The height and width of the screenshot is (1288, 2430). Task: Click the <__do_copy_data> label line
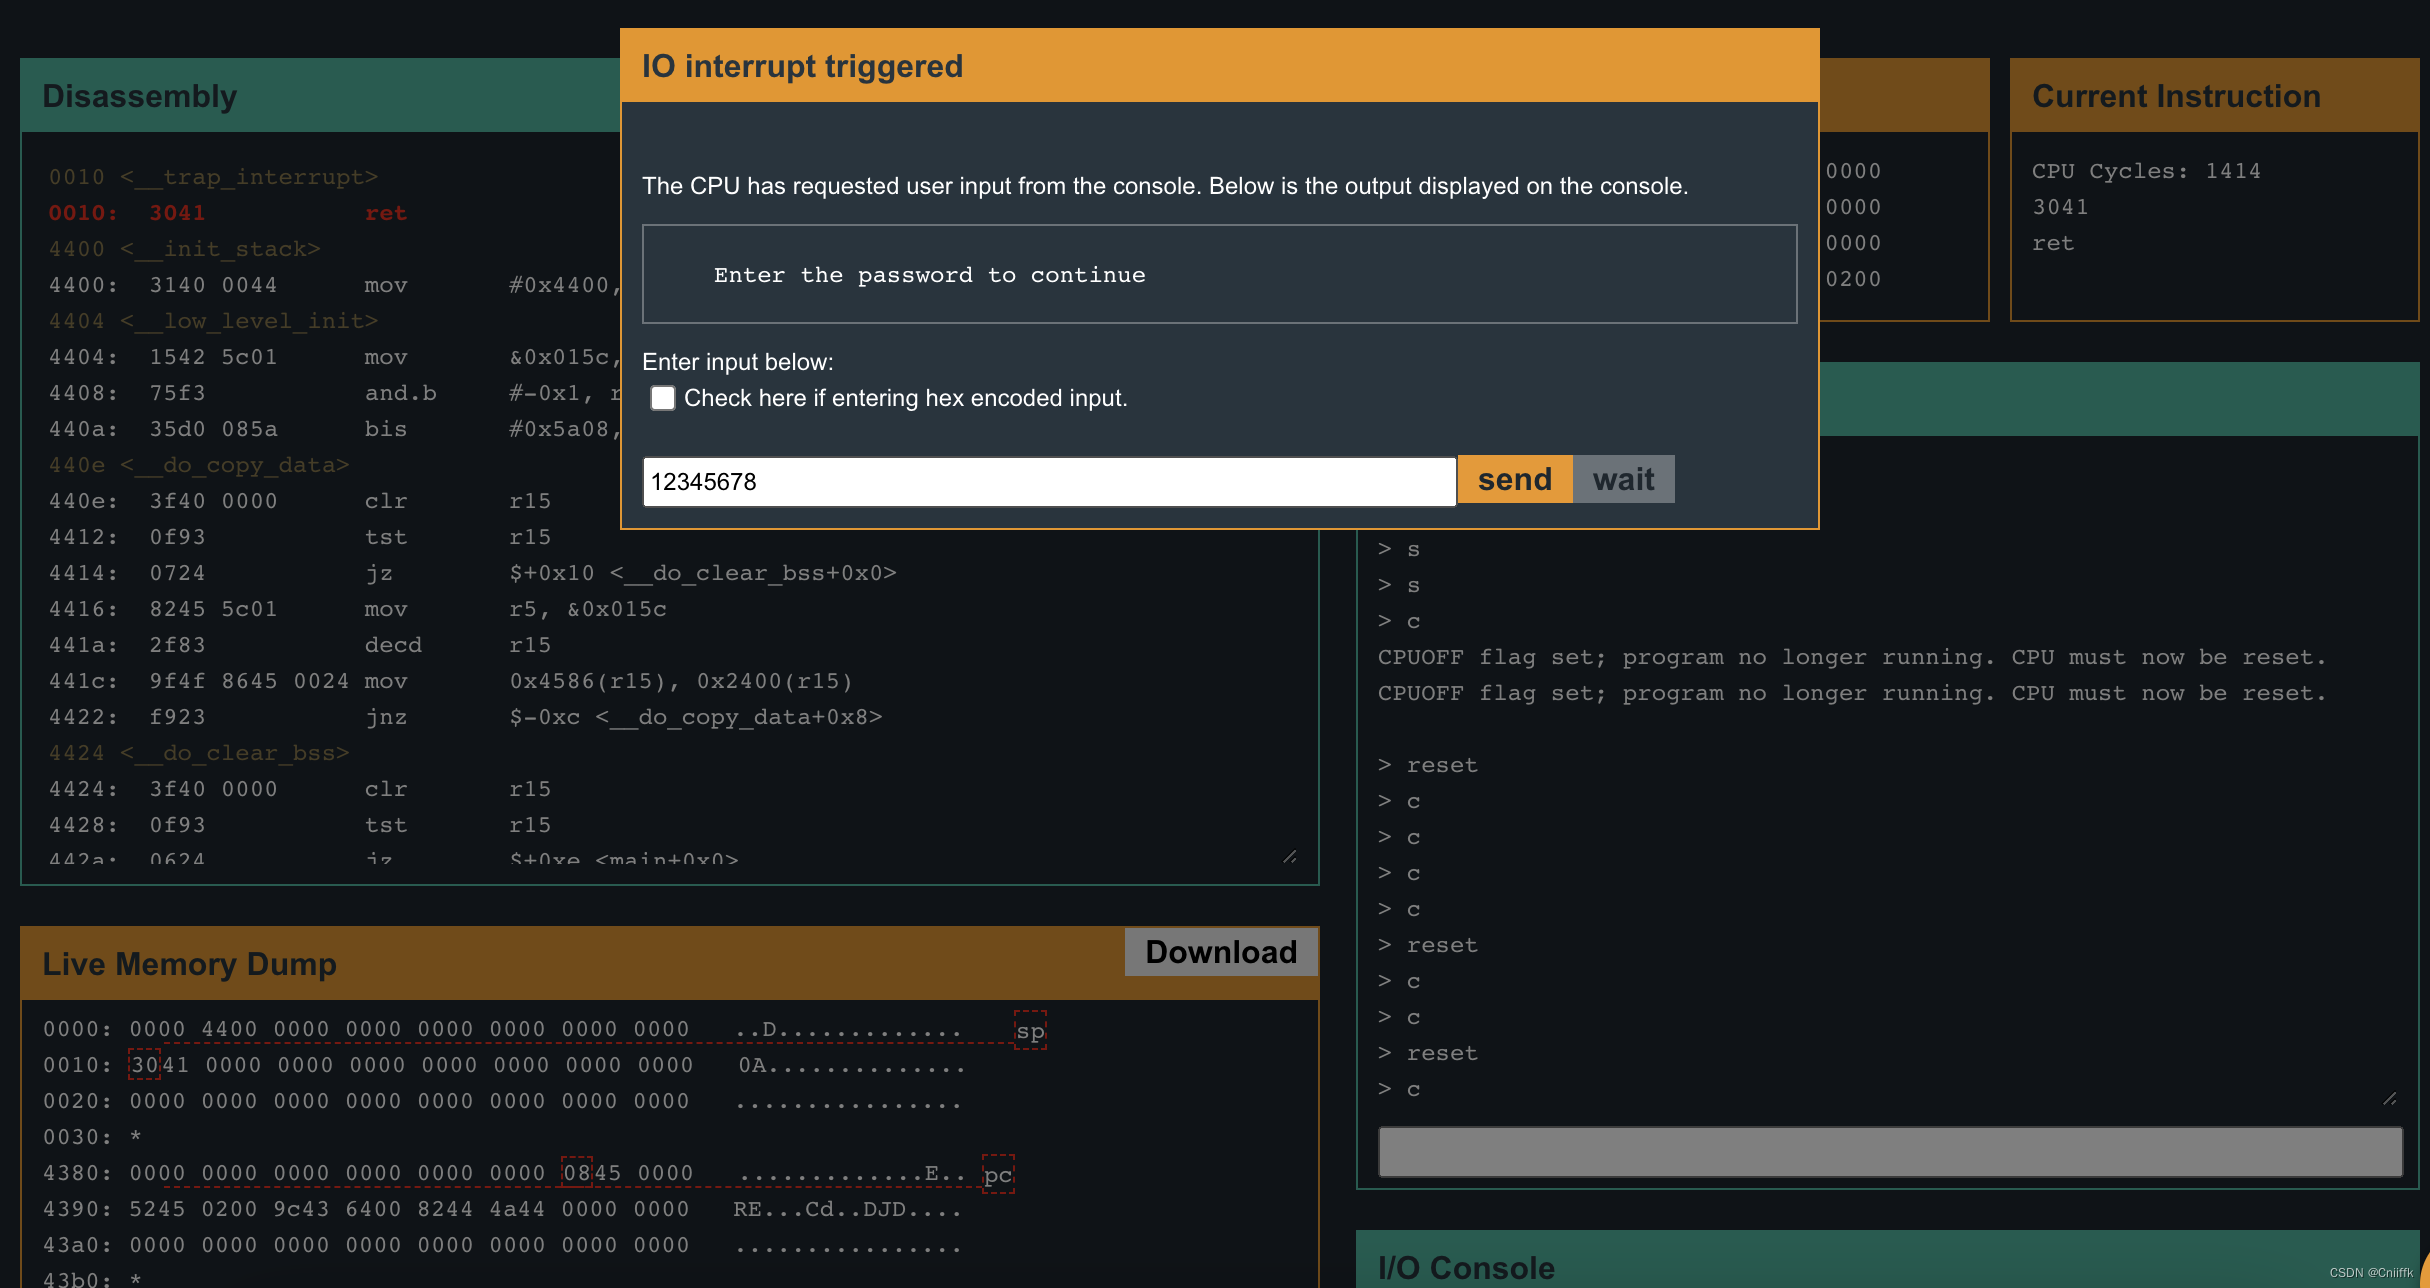click(199, 465)
